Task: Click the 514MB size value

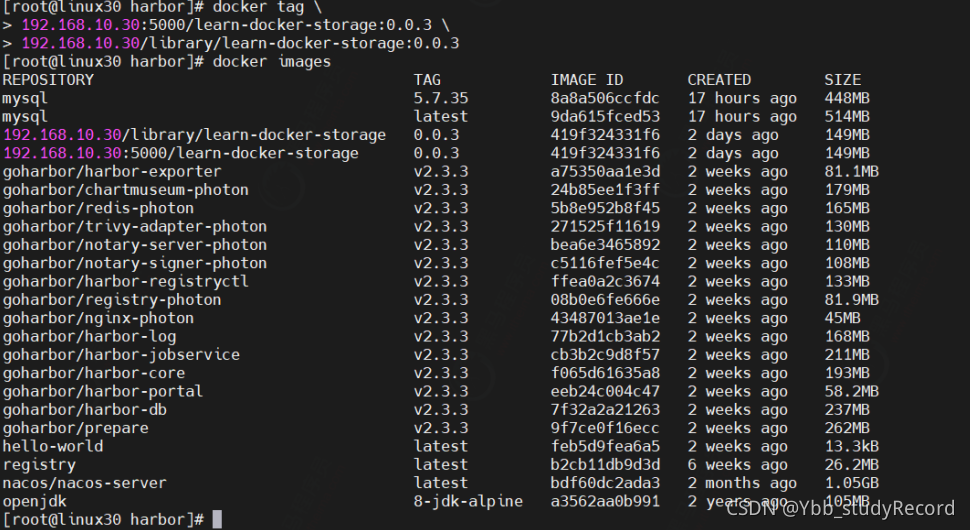Action: (x=847, y=116)
